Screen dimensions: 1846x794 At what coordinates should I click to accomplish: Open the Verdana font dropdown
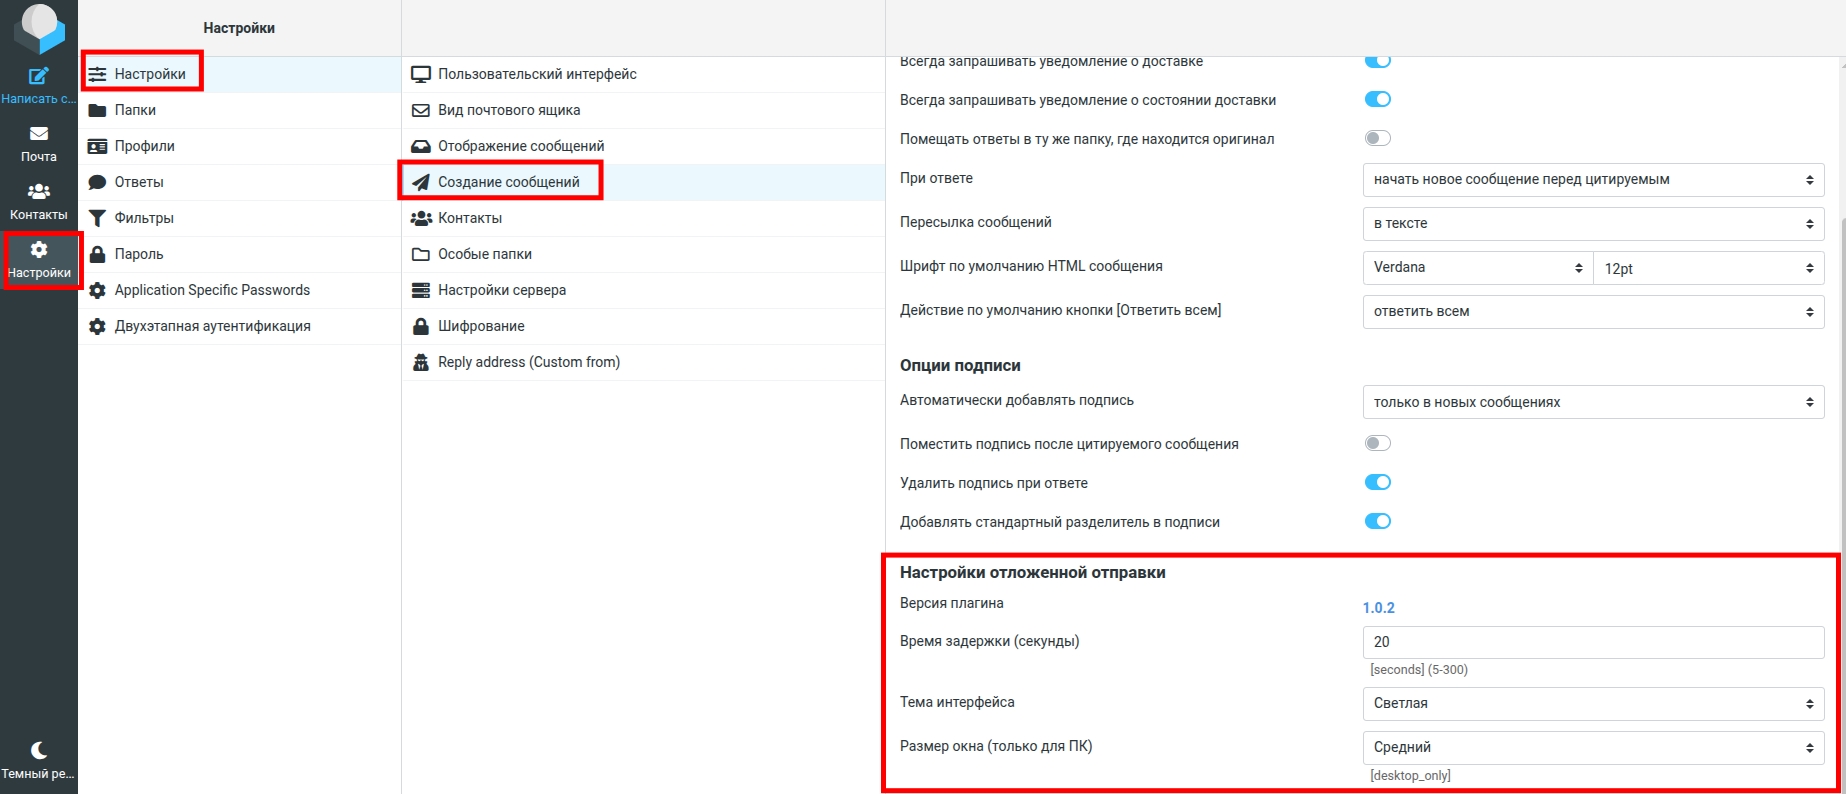1477,268
